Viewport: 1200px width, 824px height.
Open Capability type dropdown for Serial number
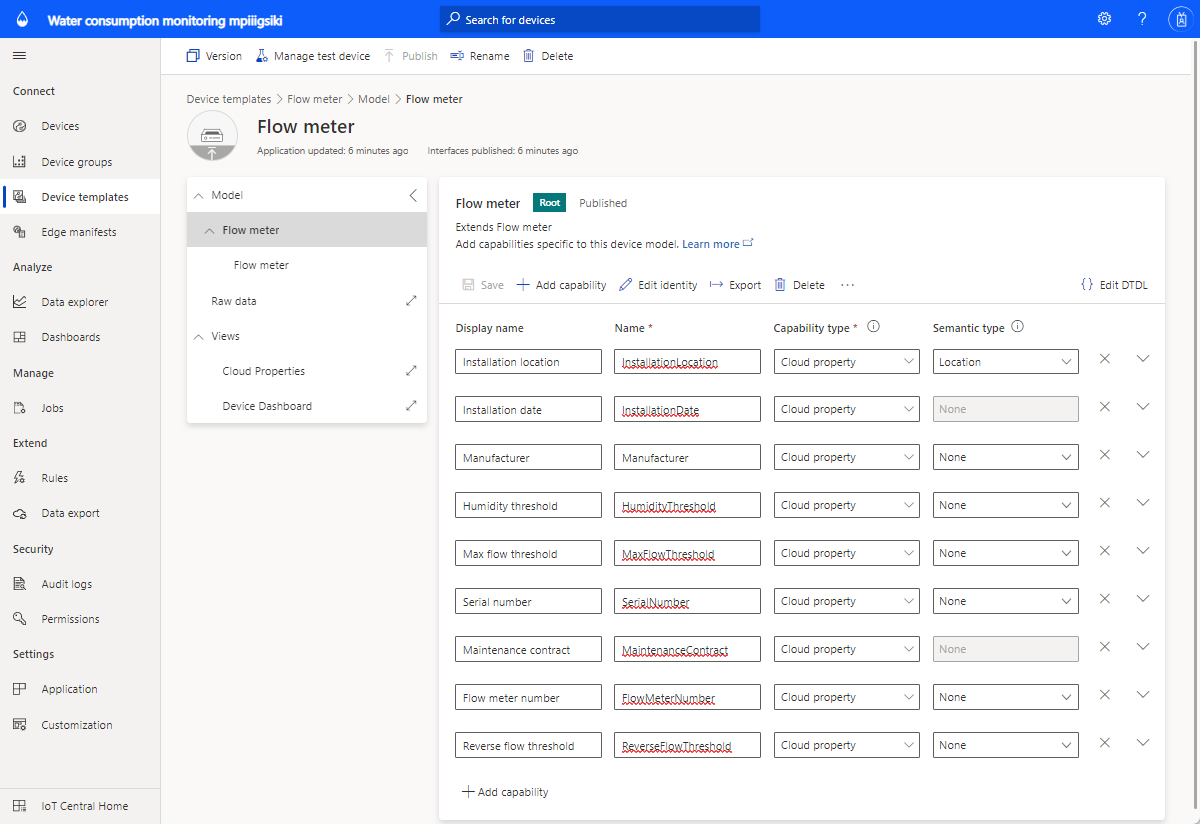click(x=846, y=602)
